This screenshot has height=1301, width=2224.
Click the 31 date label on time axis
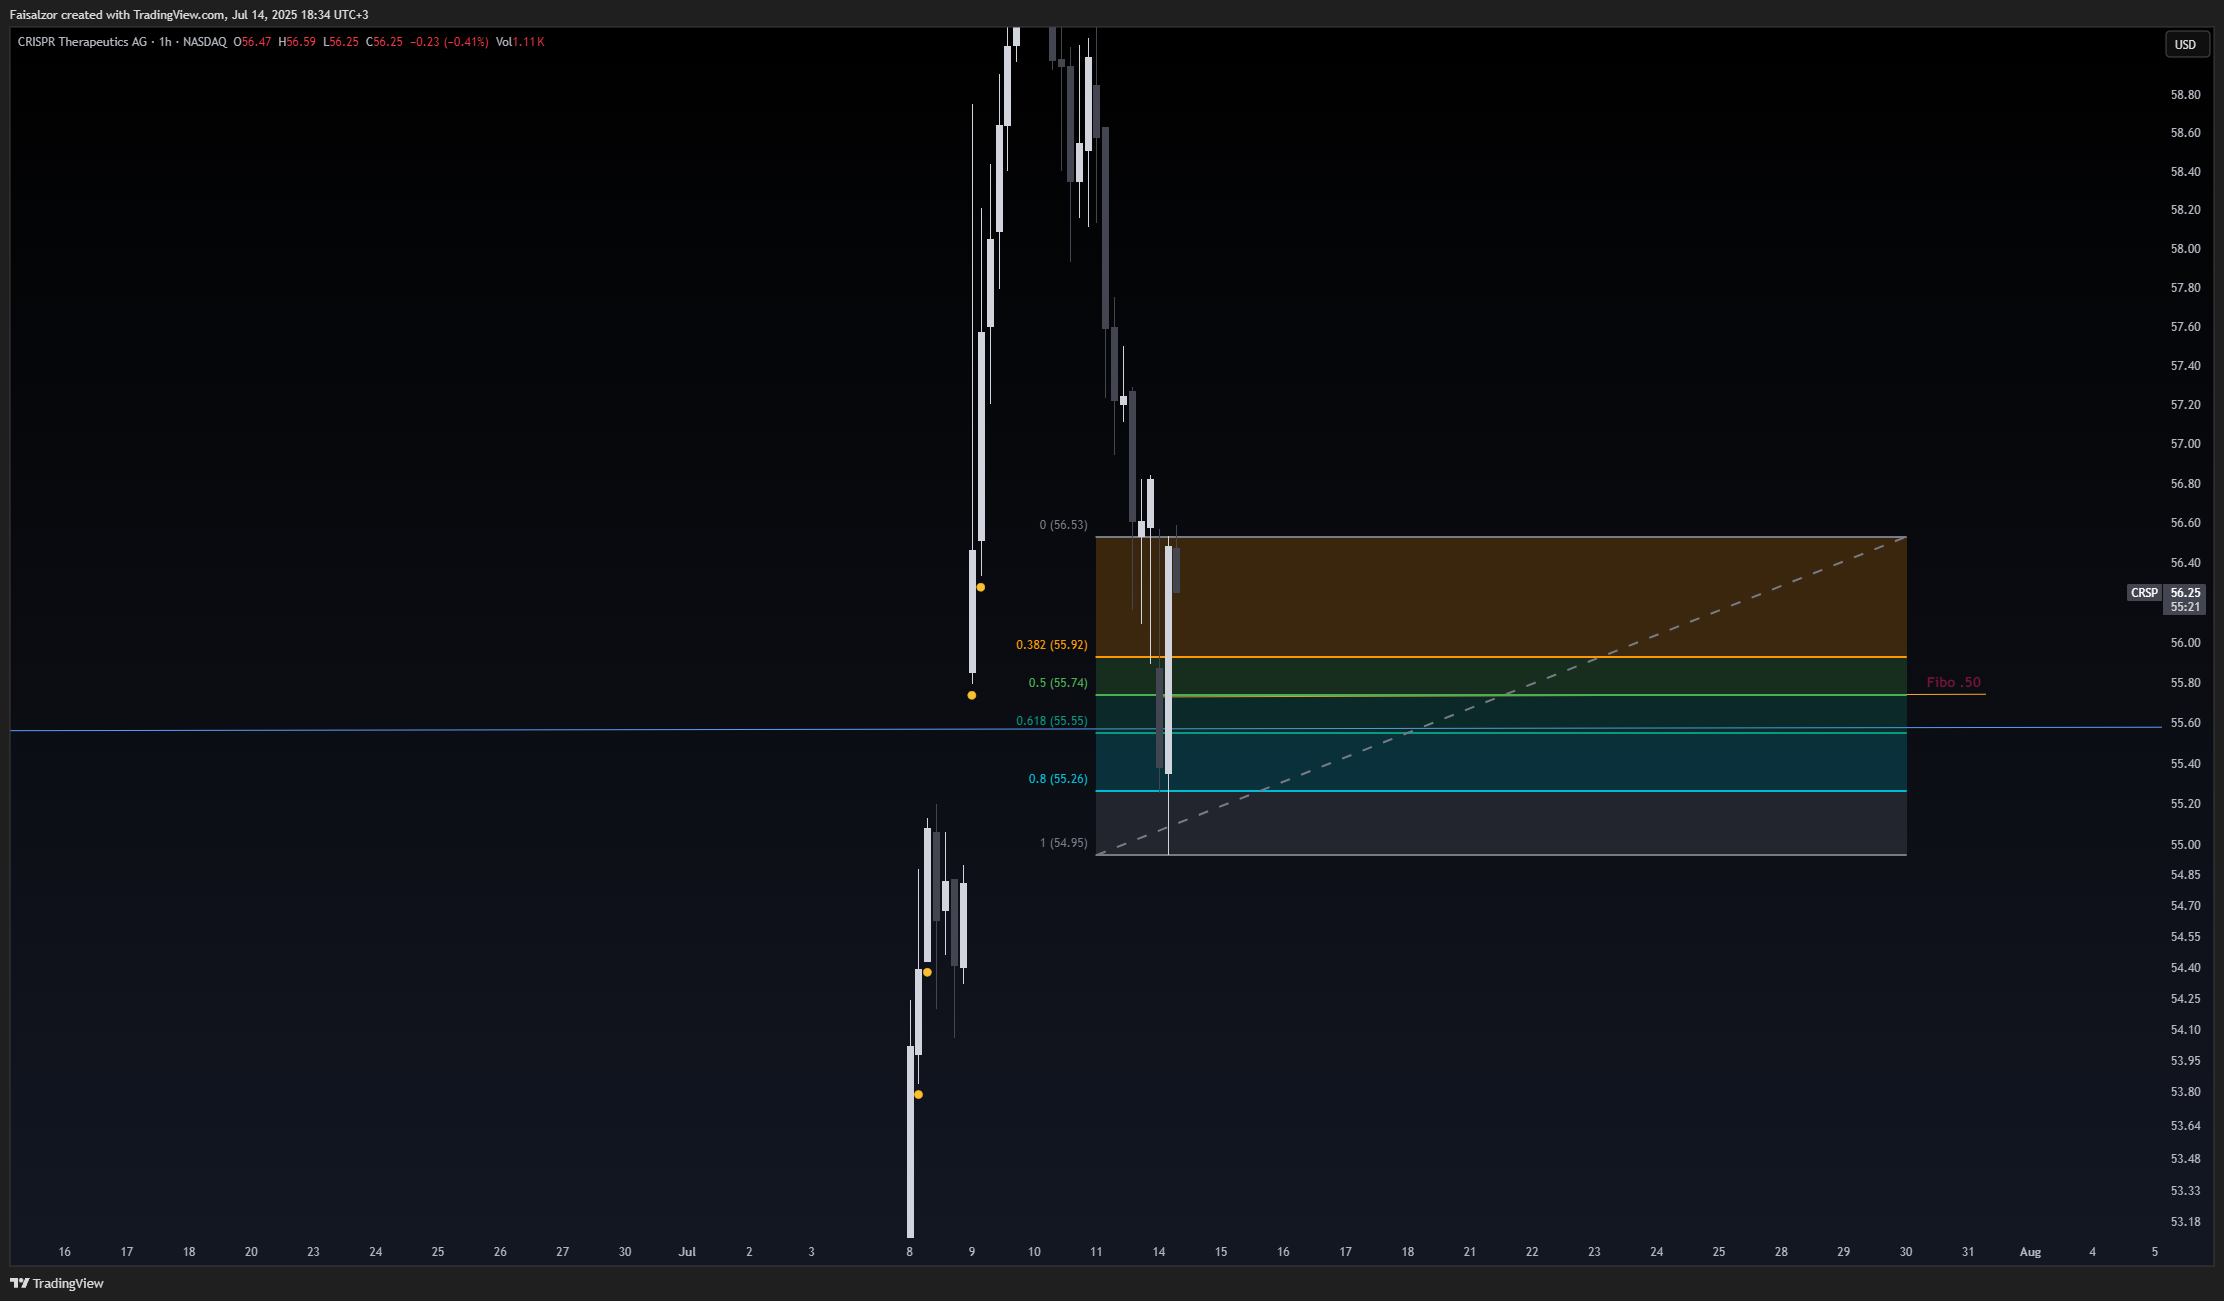(x=1968, y=1252)
